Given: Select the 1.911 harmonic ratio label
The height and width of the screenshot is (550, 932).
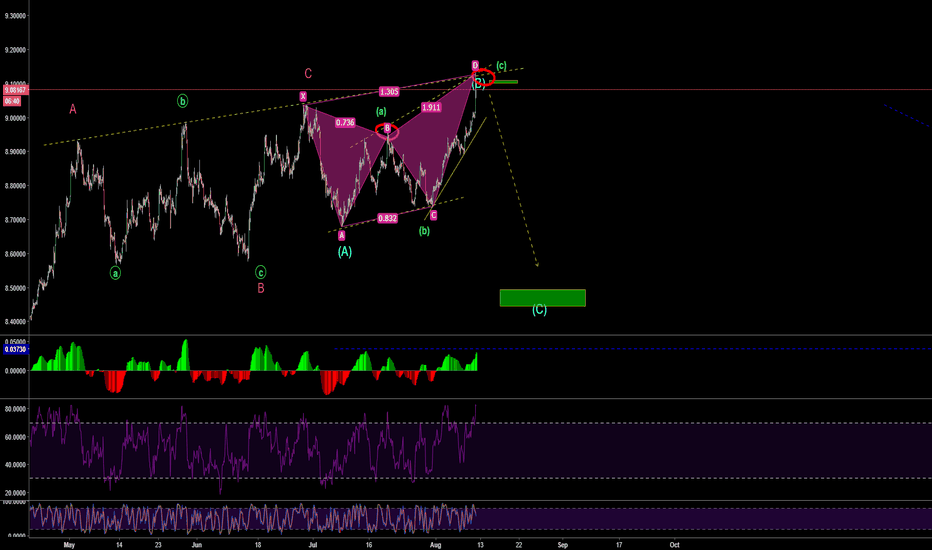Looking at the screenshot, I should pos(431,108).
